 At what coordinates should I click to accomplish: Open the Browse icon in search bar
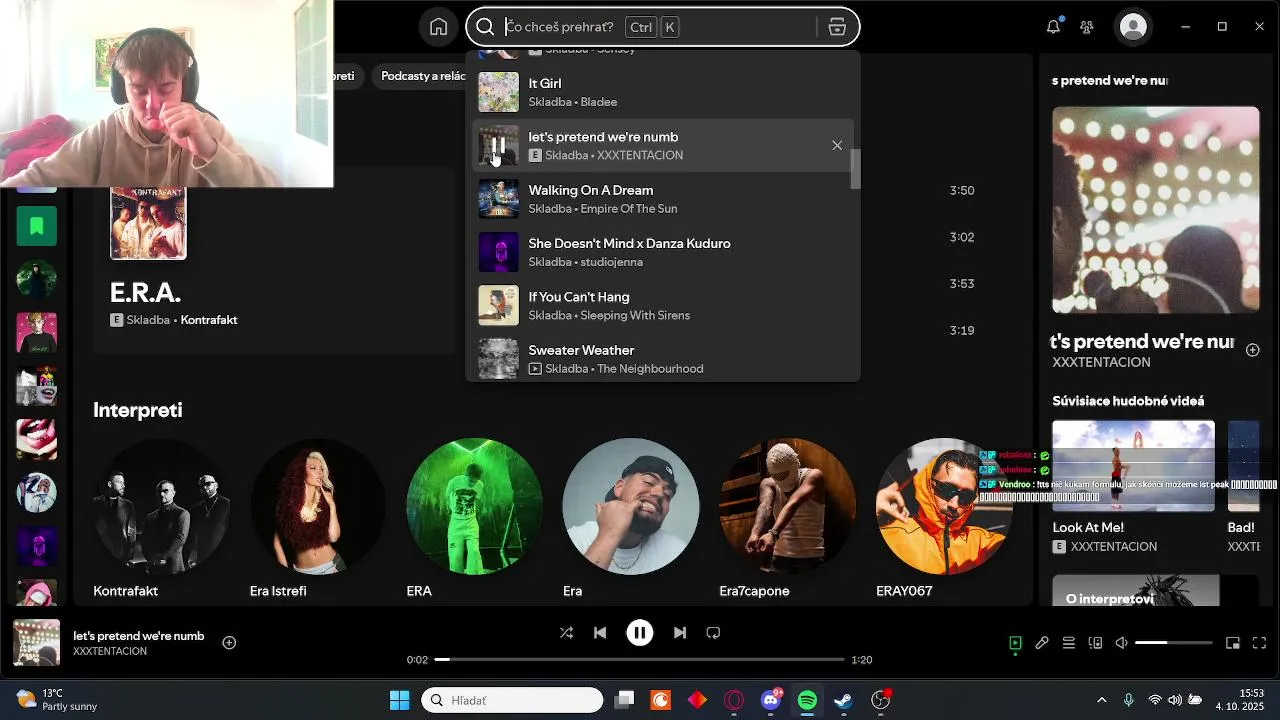tap(838, 27)
